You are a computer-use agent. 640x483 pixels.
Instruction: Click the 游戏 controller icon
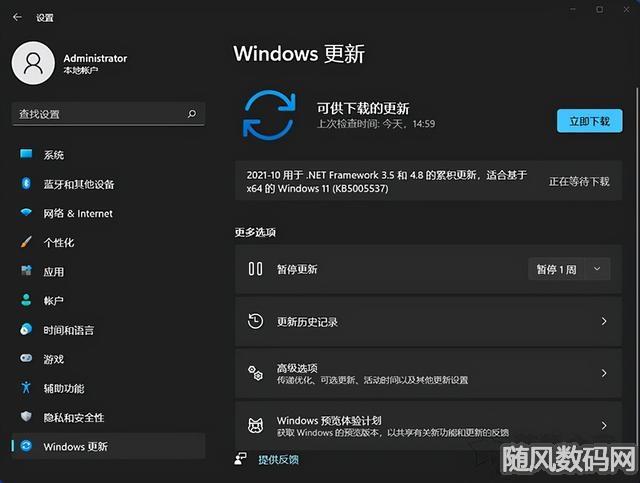[x=26, y=358]
